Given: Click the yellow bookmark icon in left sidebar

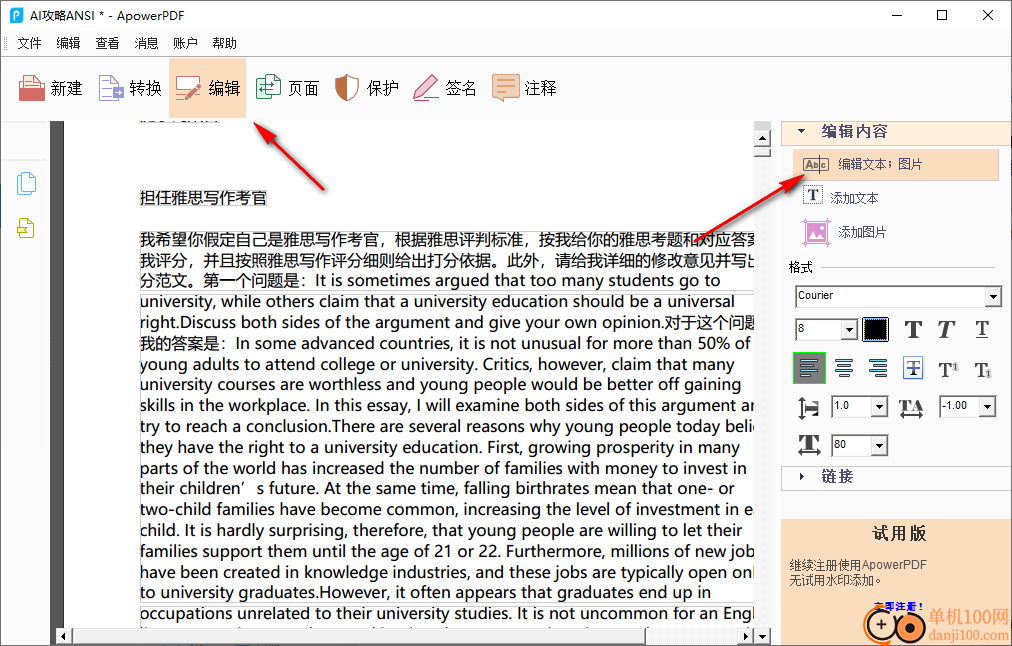Looking at the screenshot, I should click(x=26, y=228).
